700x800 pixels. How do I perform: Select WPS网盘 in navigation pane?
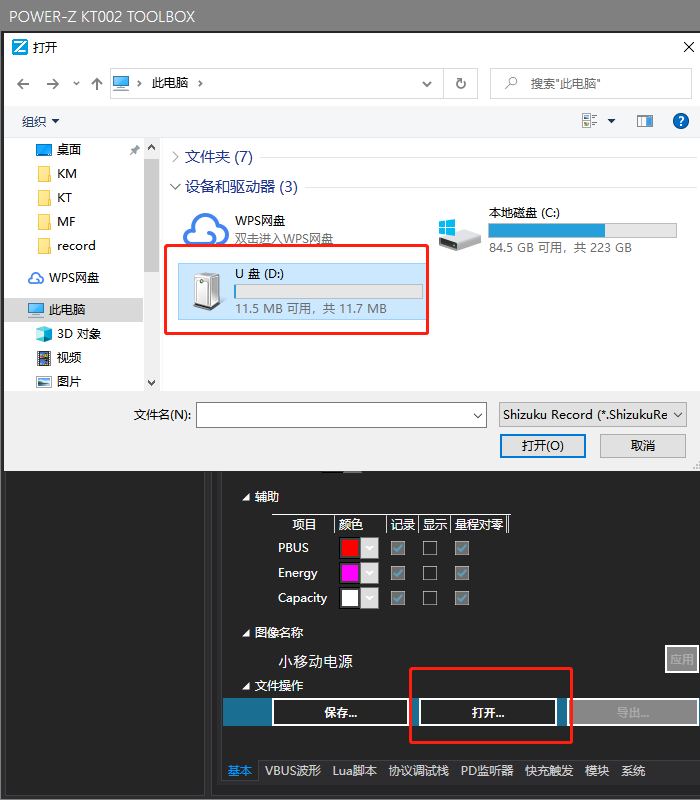73,278
